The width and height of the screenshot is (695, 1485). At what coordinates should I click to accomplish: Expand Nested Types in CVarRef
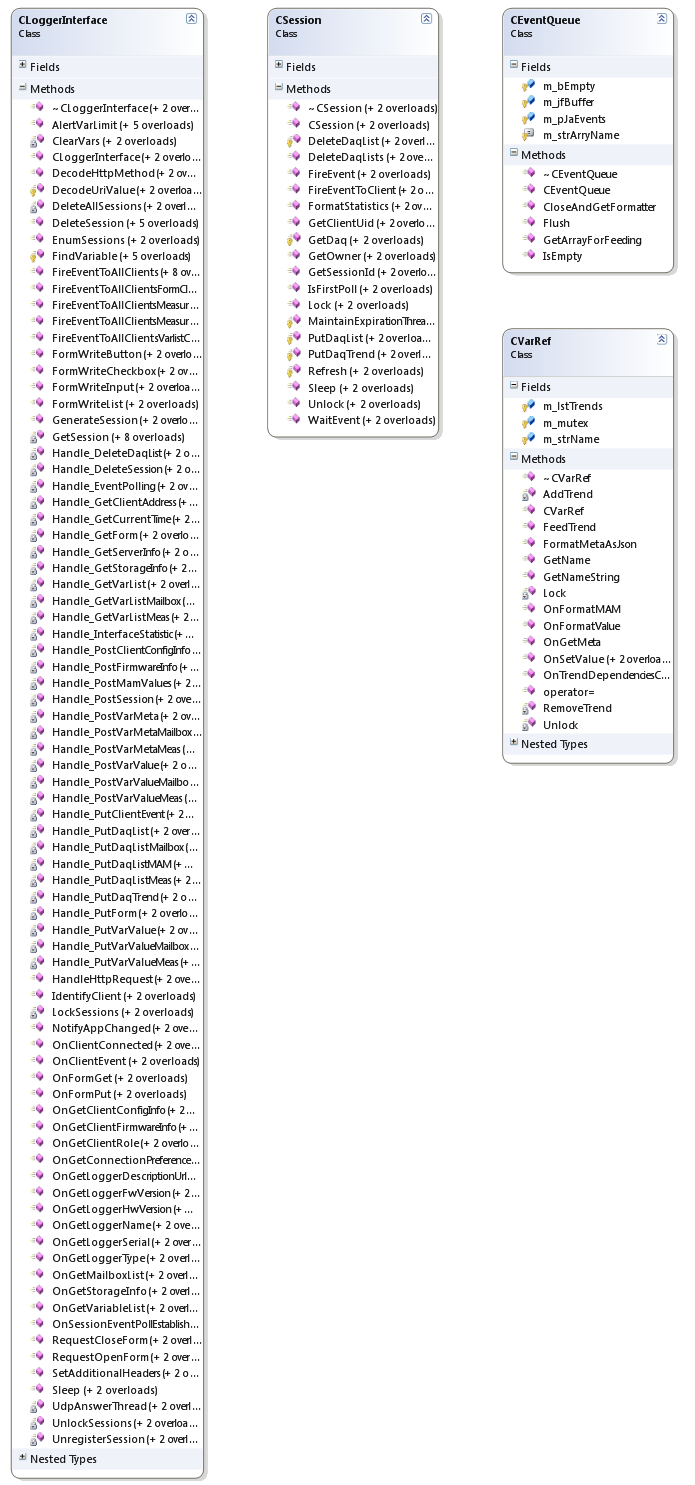coord(514,743)
